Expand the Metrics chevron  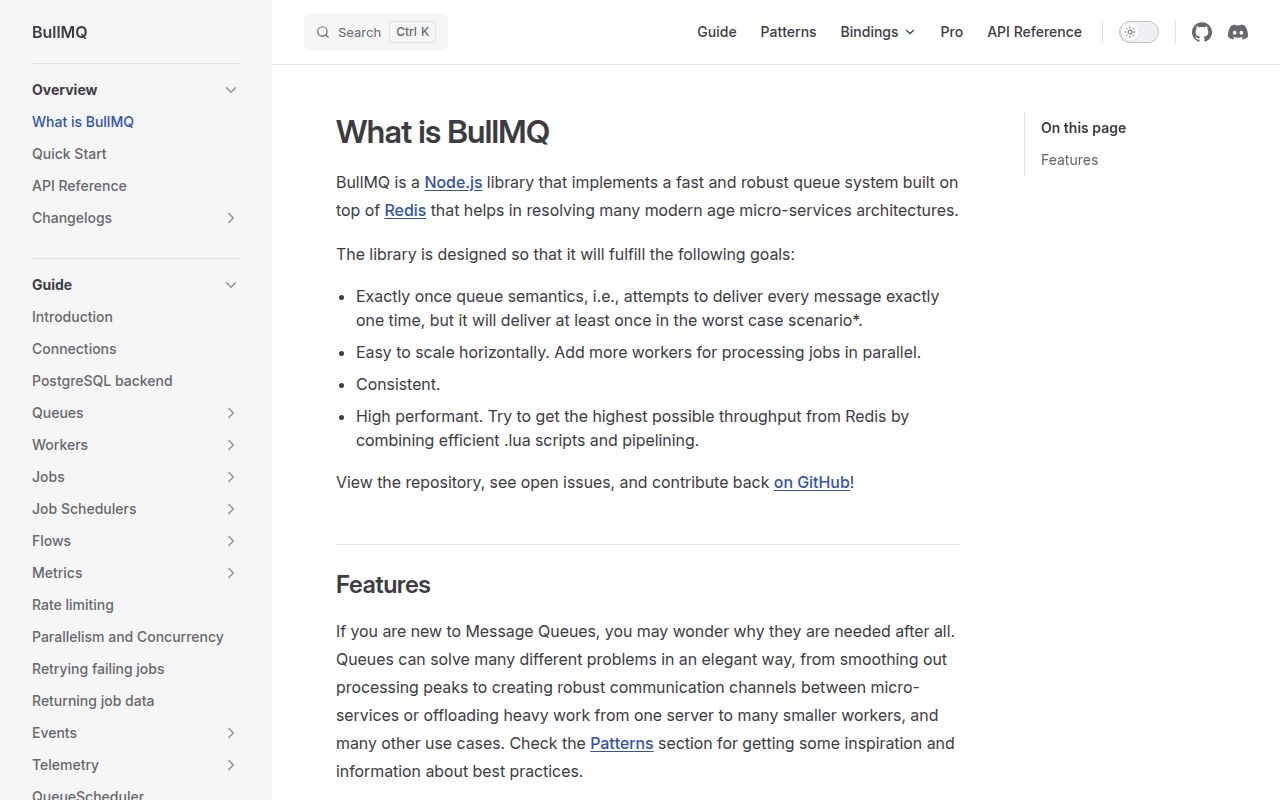point(231,573)
